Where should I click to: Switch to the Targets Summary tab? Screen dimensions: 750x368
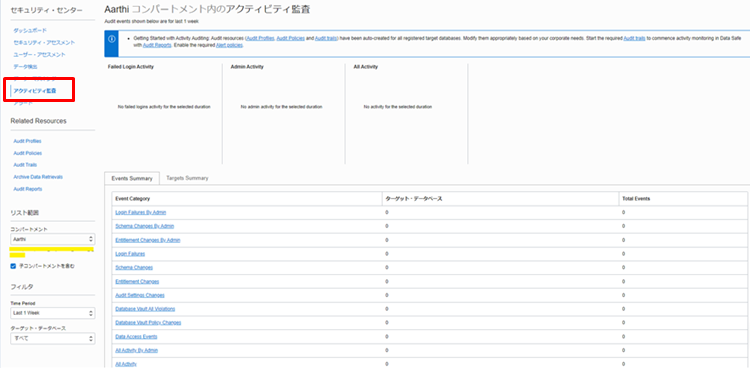[x=187, y=178]
